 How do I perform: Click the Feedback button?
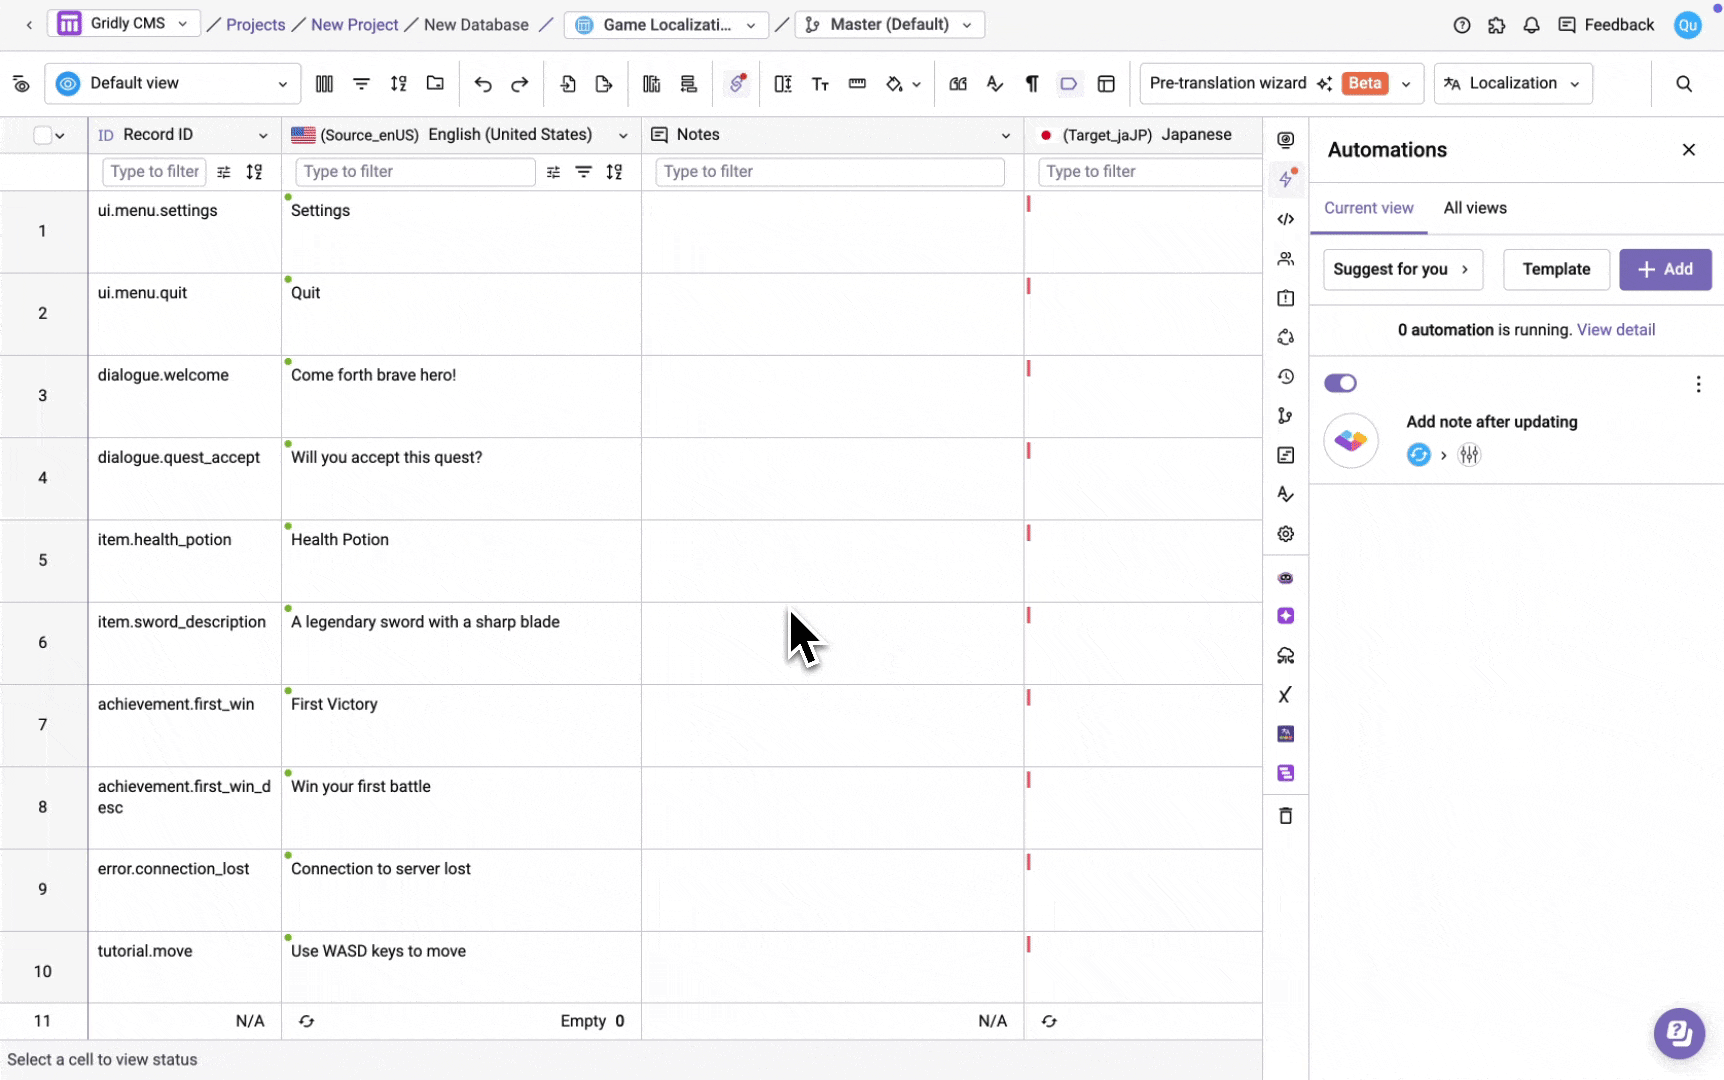[x=1606, y=25]
